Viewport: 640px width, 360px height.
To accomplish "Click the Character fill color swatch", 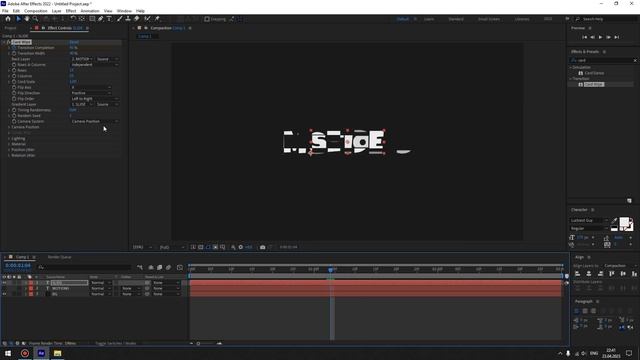I will [x=624, y=222].
